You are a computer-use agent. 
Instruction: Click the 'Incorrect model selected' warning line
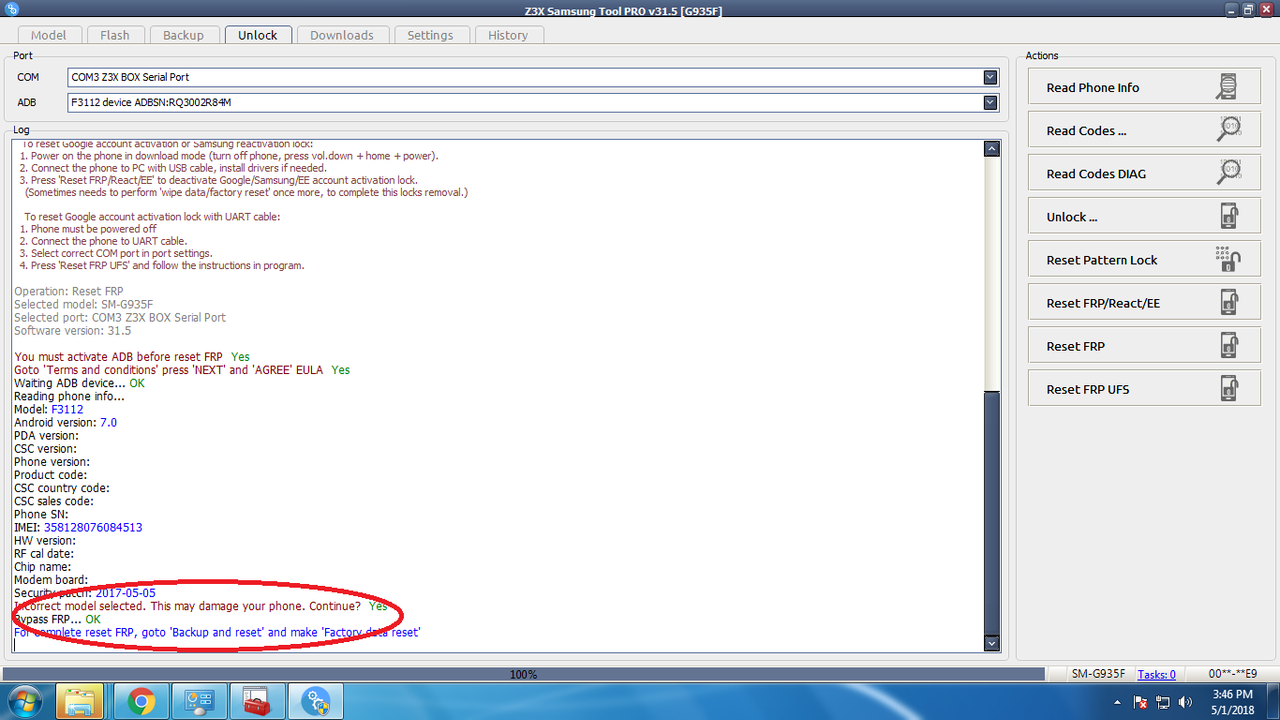click(201, 606)
